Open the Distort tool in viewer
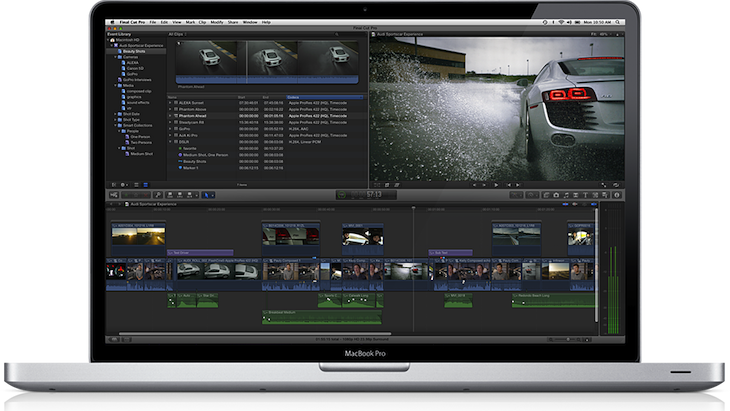This screenshot has height=411, width=730. click(x=397, y=185)
